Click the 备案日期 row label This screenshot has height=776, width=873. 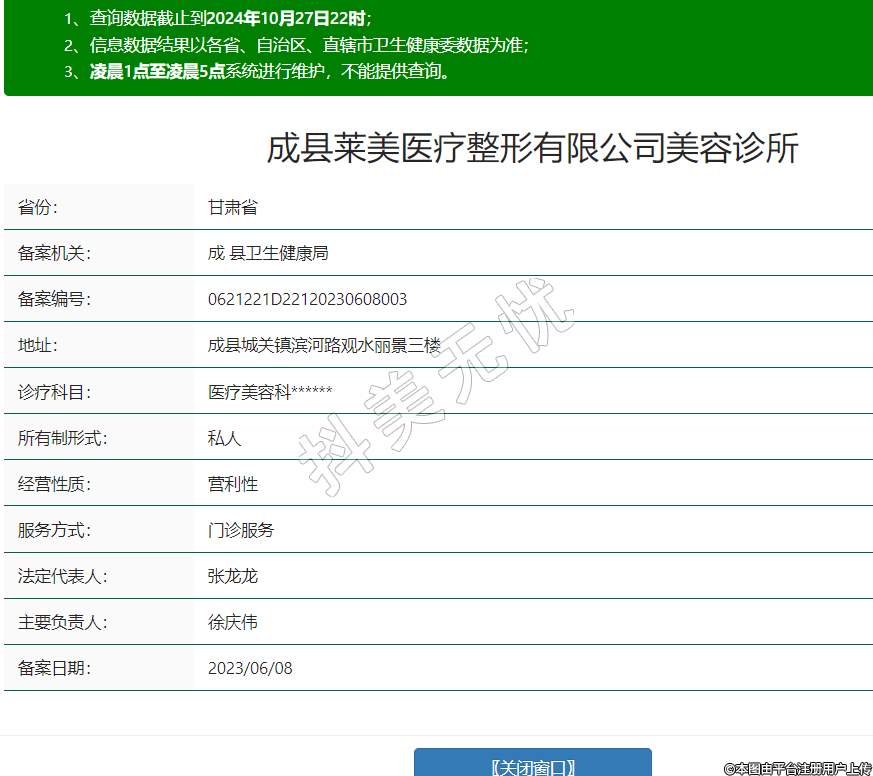(x=54, y=668)
